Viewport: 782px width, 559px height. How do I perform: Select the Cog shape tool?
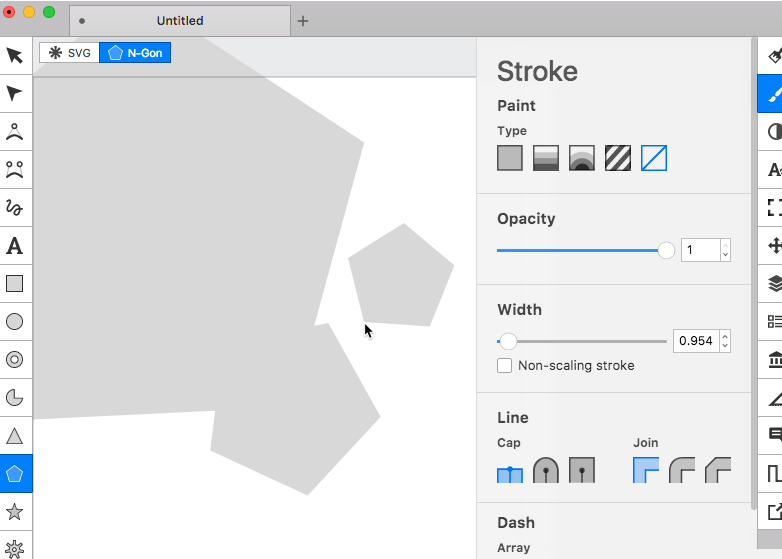[15, 549]
